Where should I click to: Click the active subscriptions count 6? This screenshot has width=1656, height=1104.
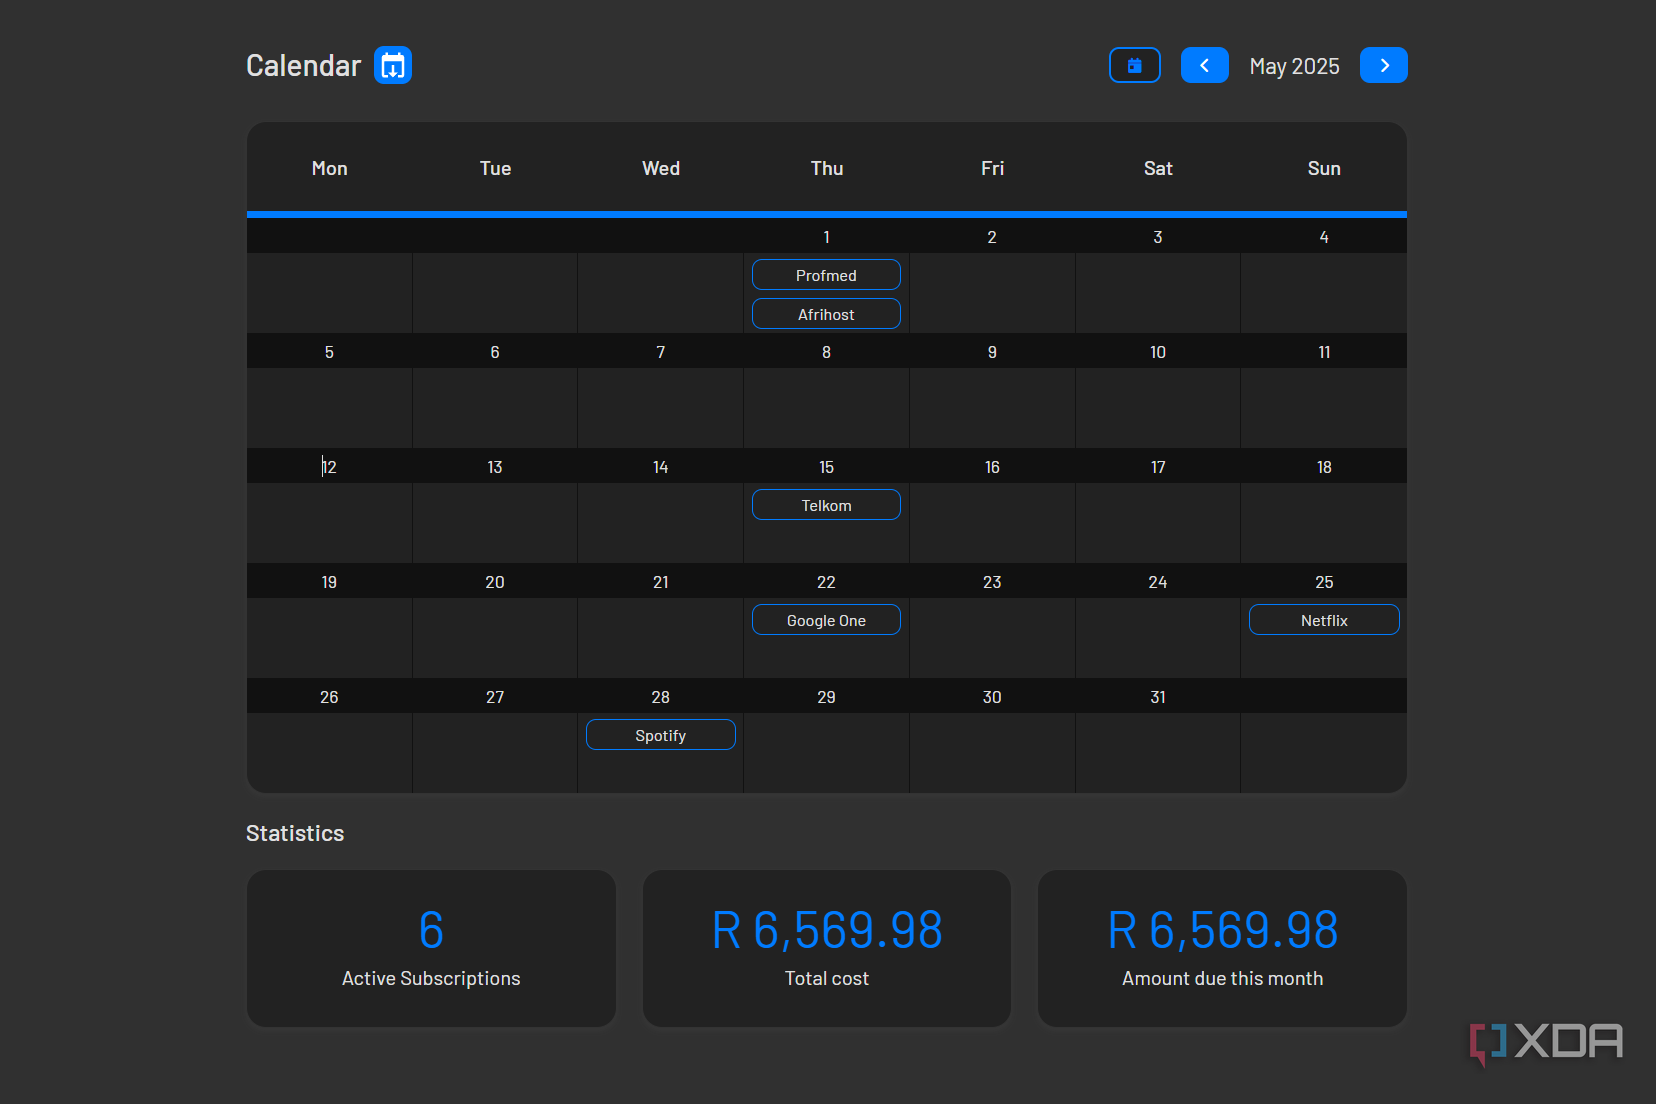431,930
